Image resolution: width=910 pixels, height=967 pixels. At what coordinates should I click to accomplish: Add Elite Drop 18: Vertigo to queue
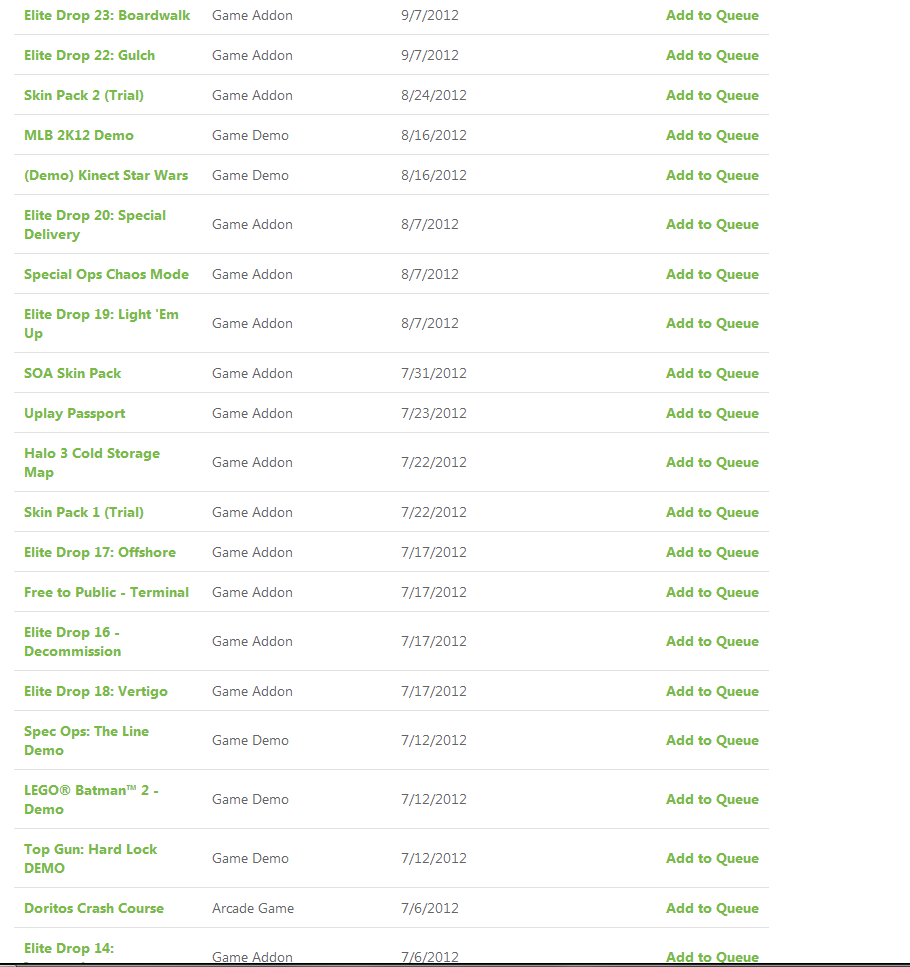(x=712, y=691)
